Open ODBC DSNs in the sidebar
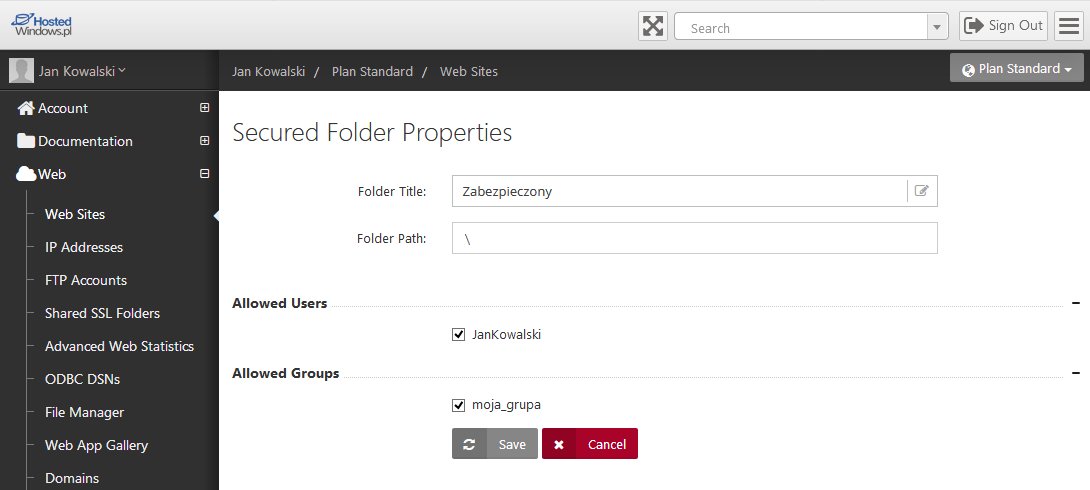This screenshot has width=1090, height=490. tap(82, 379)
